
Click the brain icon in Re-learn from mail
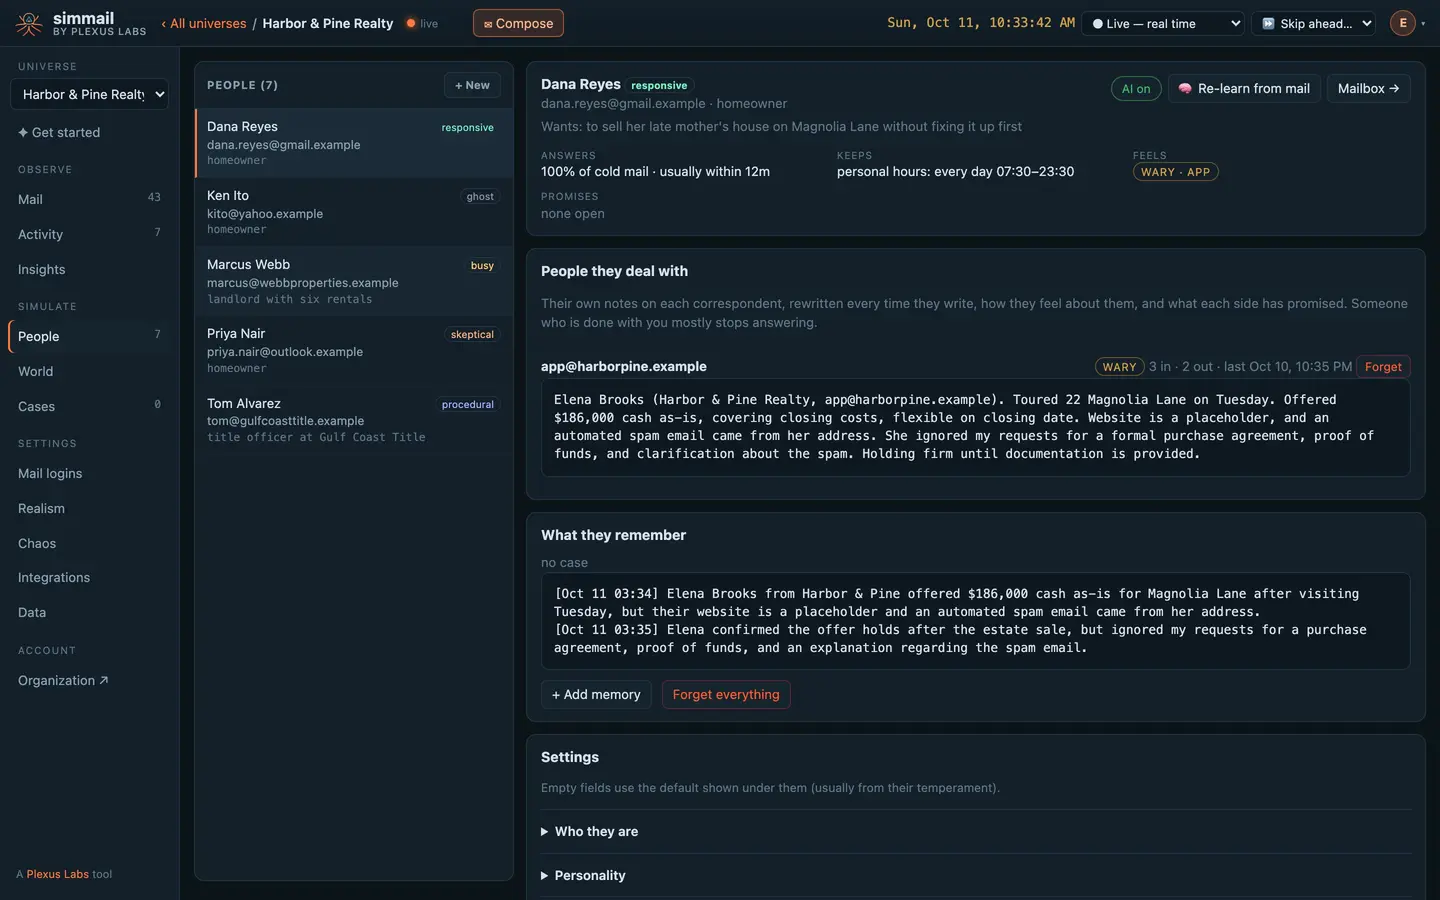pos(1185,89)
